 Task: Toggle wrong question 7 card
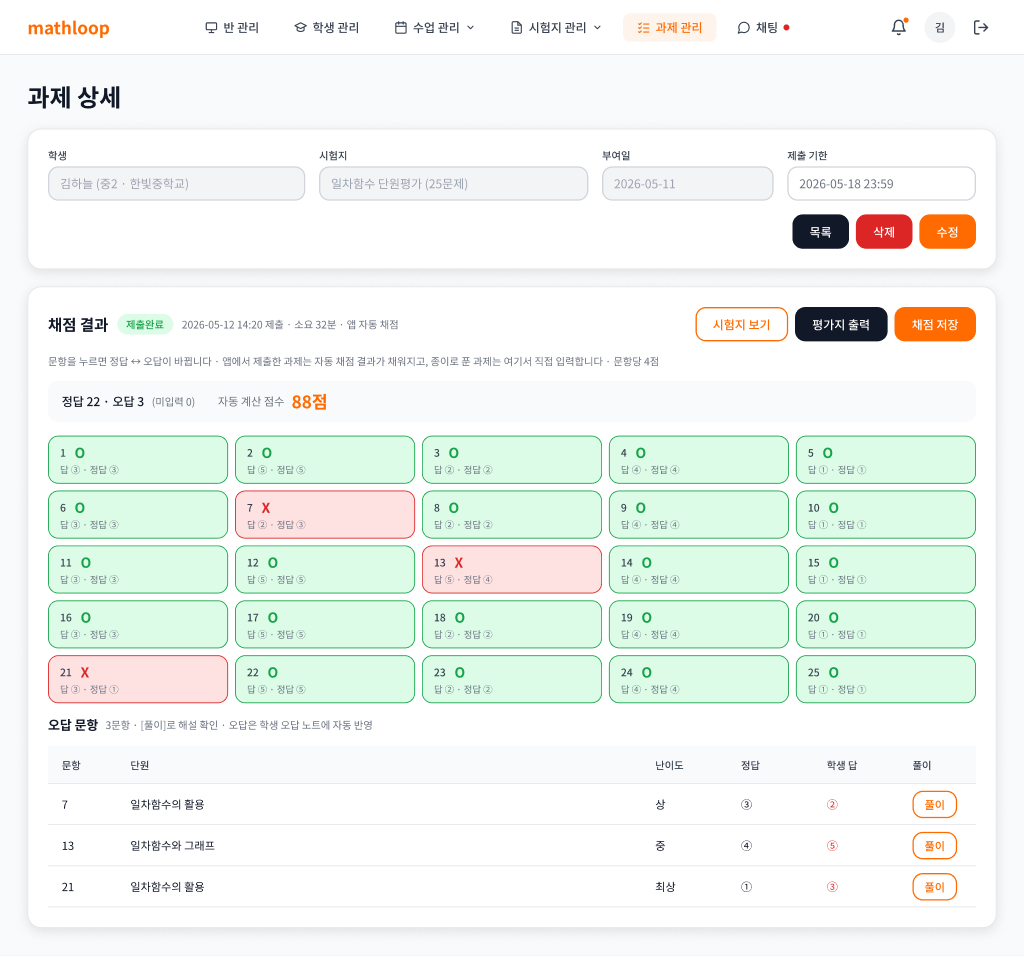coord(325,515)
